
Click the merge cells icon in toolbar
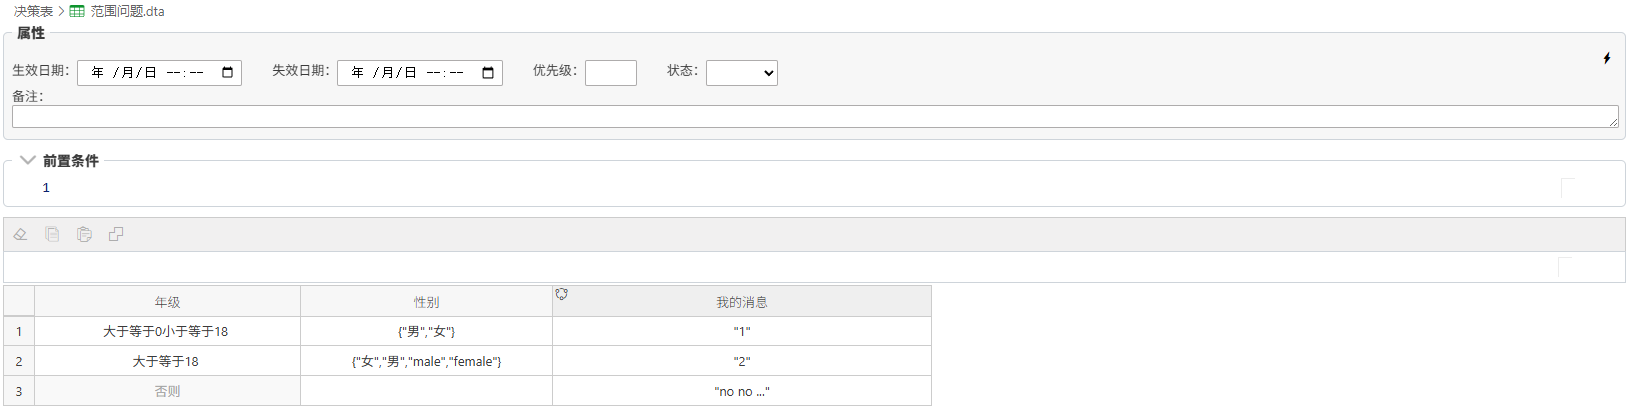pos(116,234)
